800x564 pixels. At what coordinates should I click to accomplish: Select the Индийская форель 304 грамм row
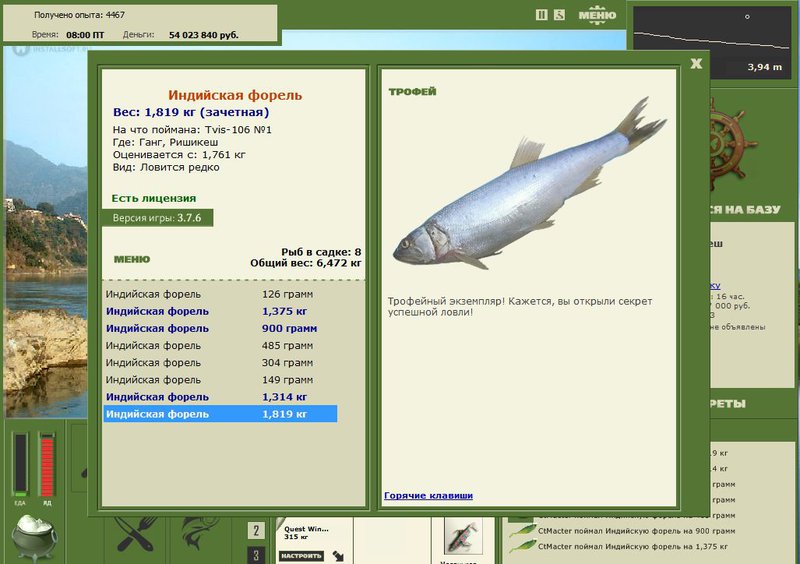[220, 363]
